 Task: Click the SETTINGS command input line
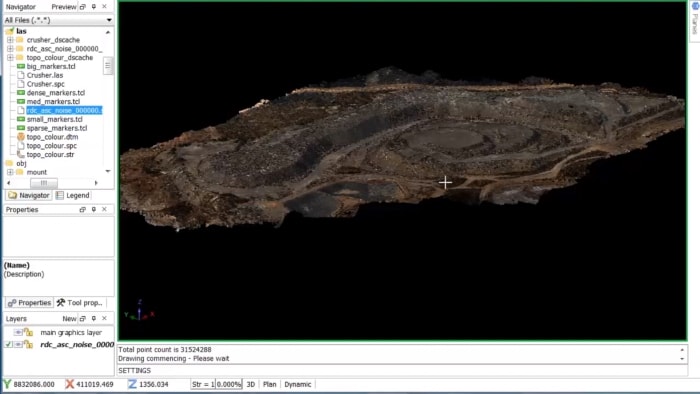[x=402, y=371]
